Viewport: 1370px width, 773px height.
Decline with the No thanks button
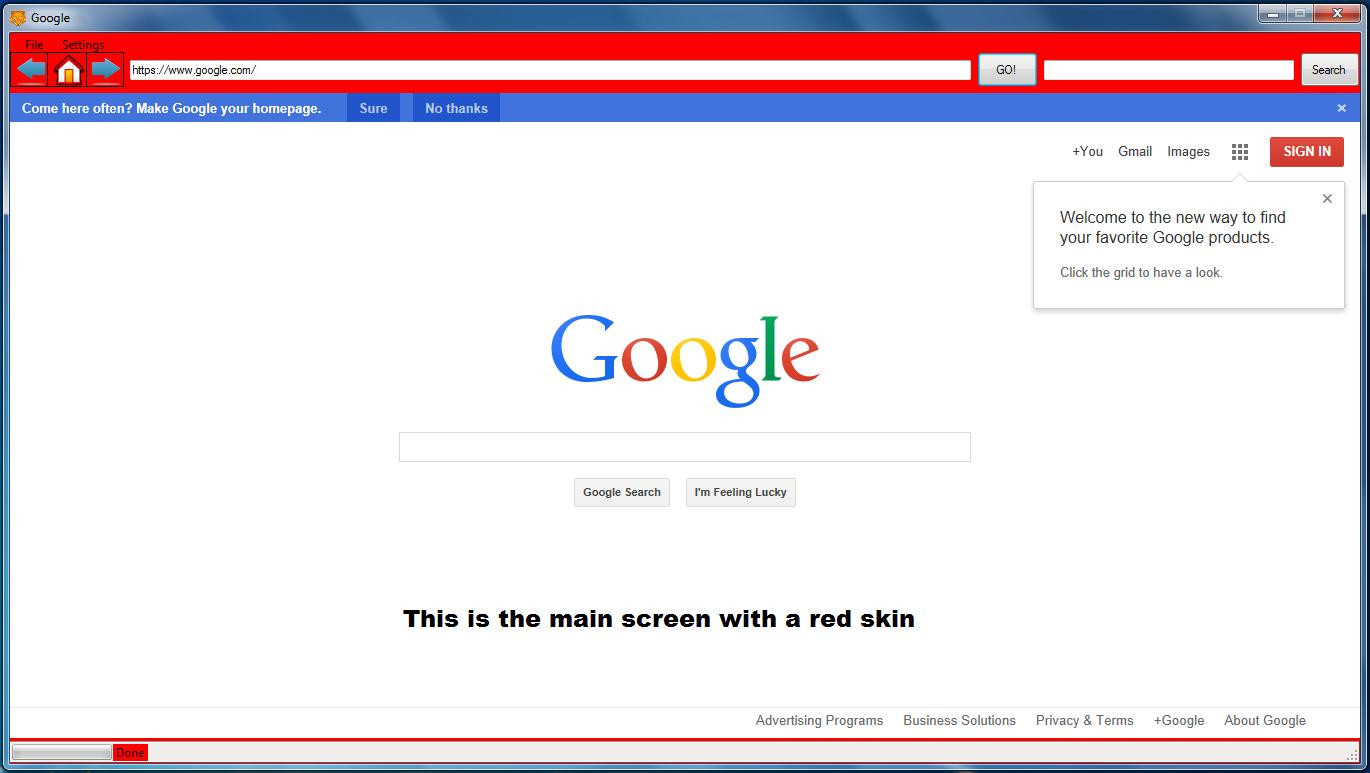pyautogui.click(x=456, y=108)
